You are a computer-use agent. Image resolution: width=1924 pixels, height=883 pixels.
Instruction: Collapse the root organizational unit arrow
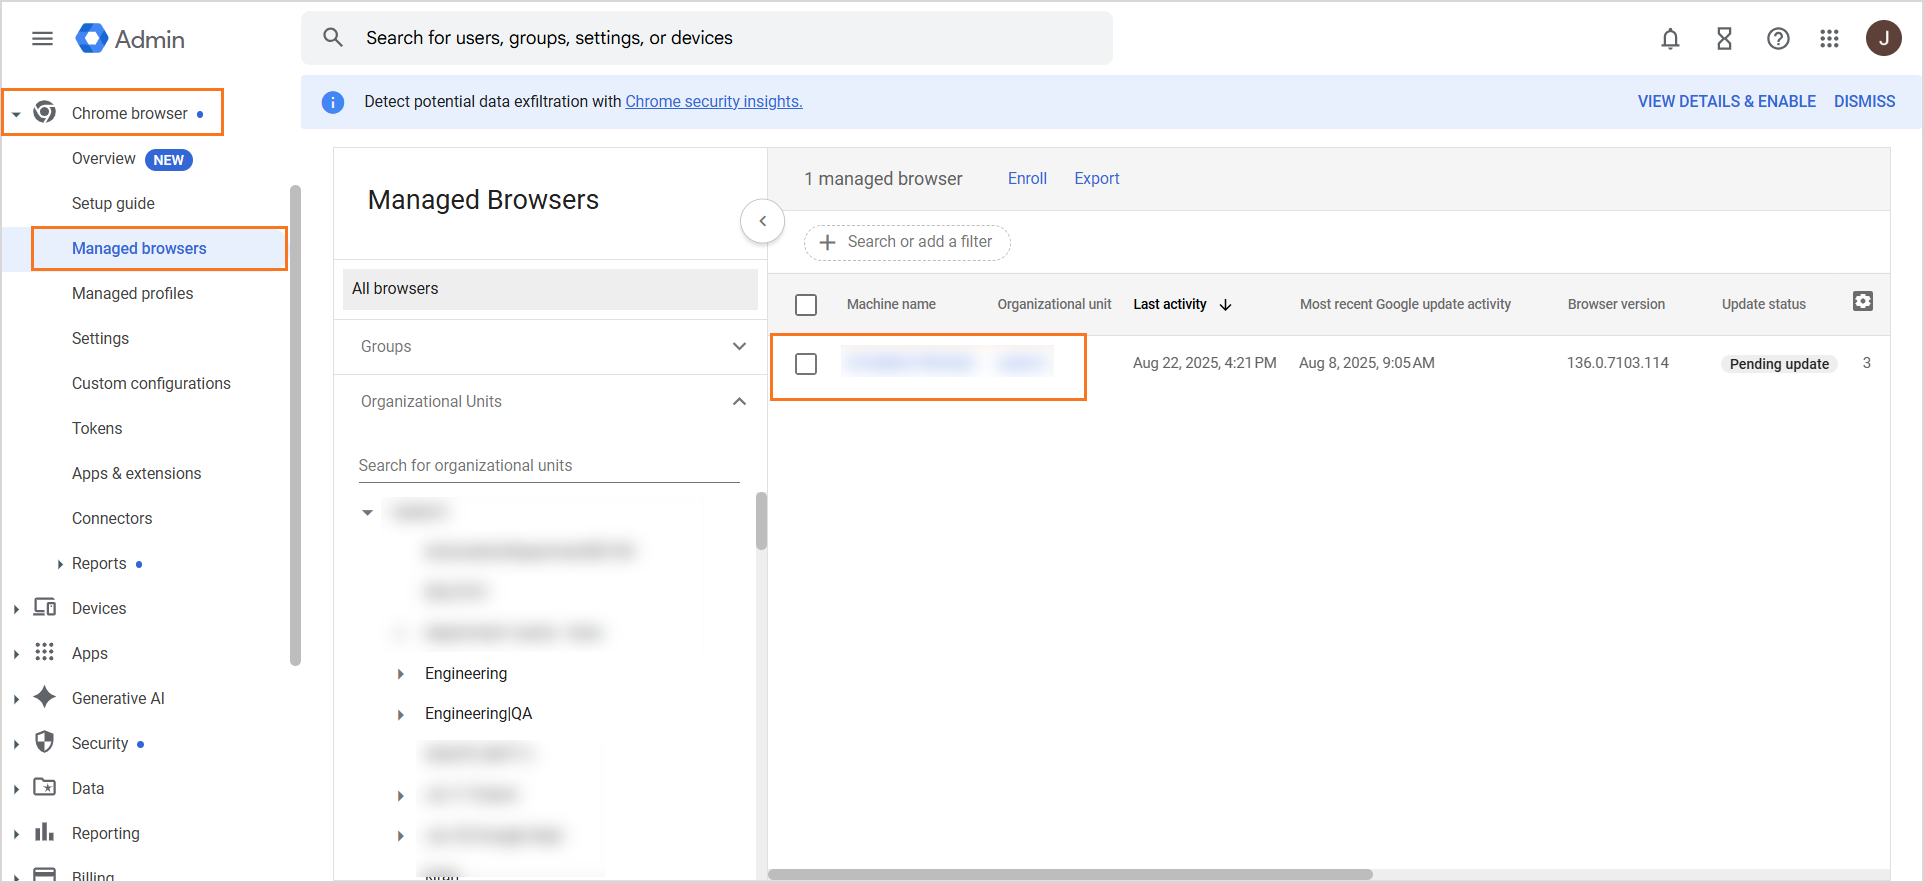click(368, 513)
